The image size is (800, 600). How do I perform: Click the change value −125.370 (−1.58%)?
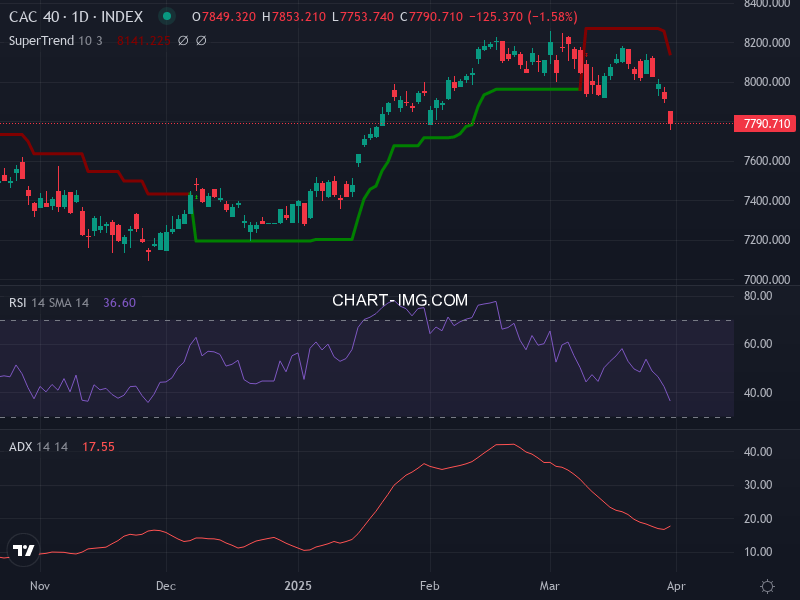tap(523, 17)
